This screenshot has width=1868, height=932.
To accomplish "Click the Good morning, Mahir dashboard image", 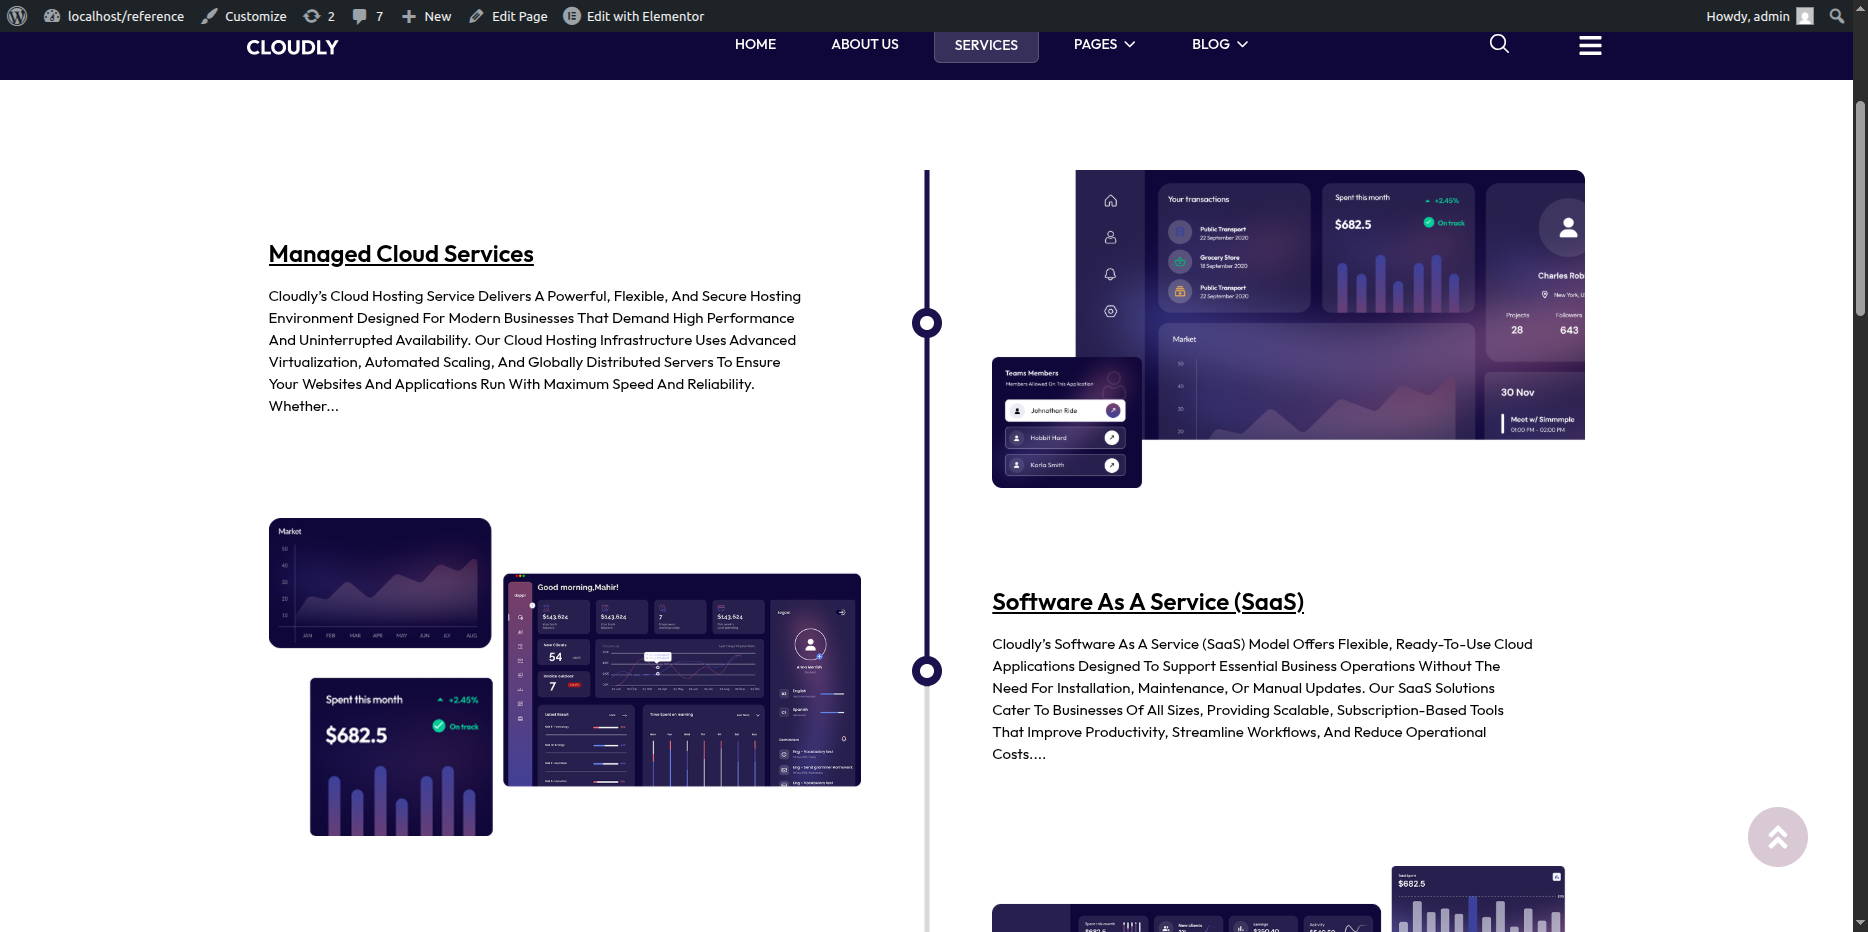I will click(682, 680).
